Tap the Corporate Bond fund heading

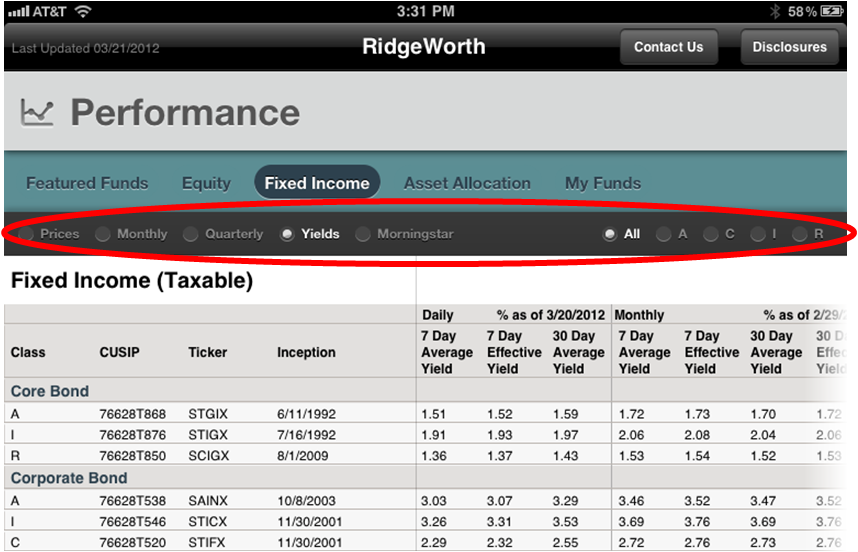[x=69, y=478]
